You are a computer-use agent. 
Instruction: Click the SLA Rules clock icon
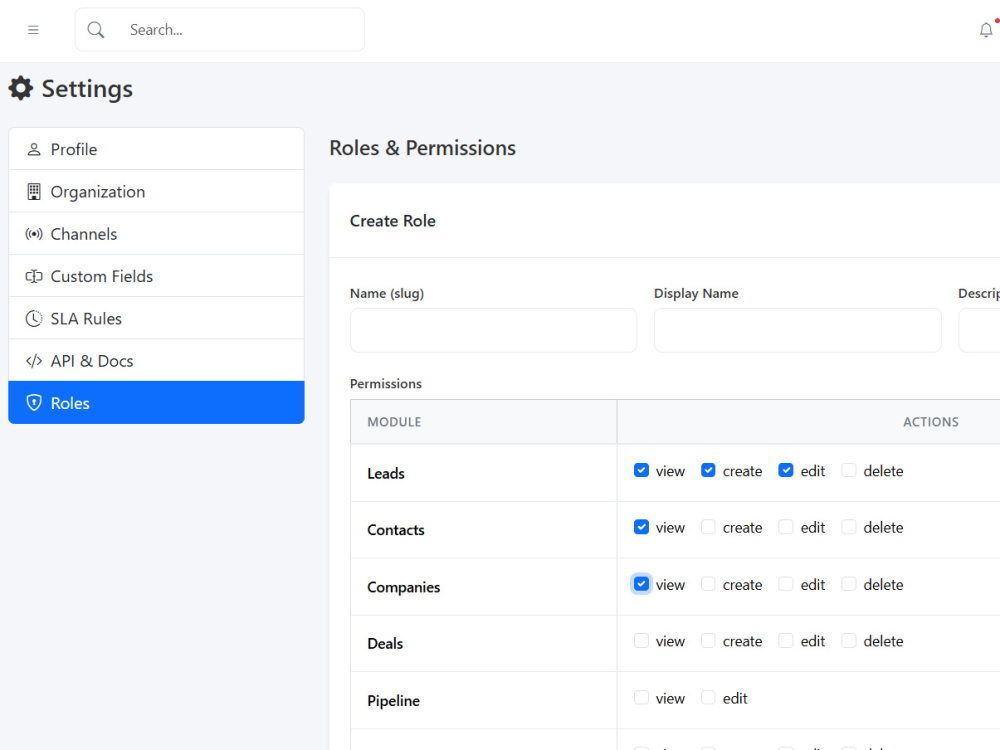pyautogui.click(x=34, y=318)
